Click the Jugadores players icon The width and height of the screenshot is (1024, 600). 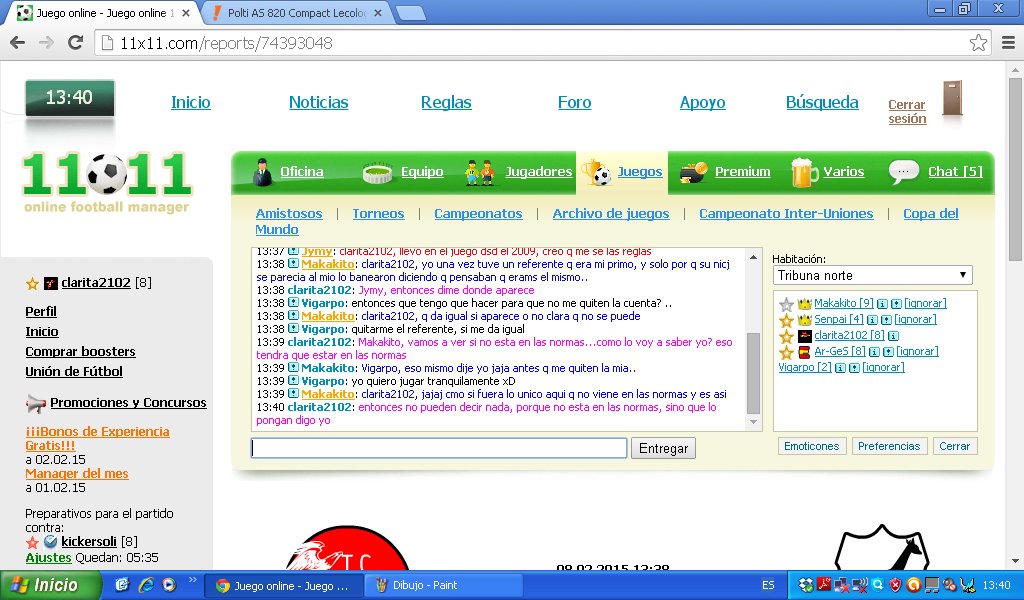pos(480,172)
